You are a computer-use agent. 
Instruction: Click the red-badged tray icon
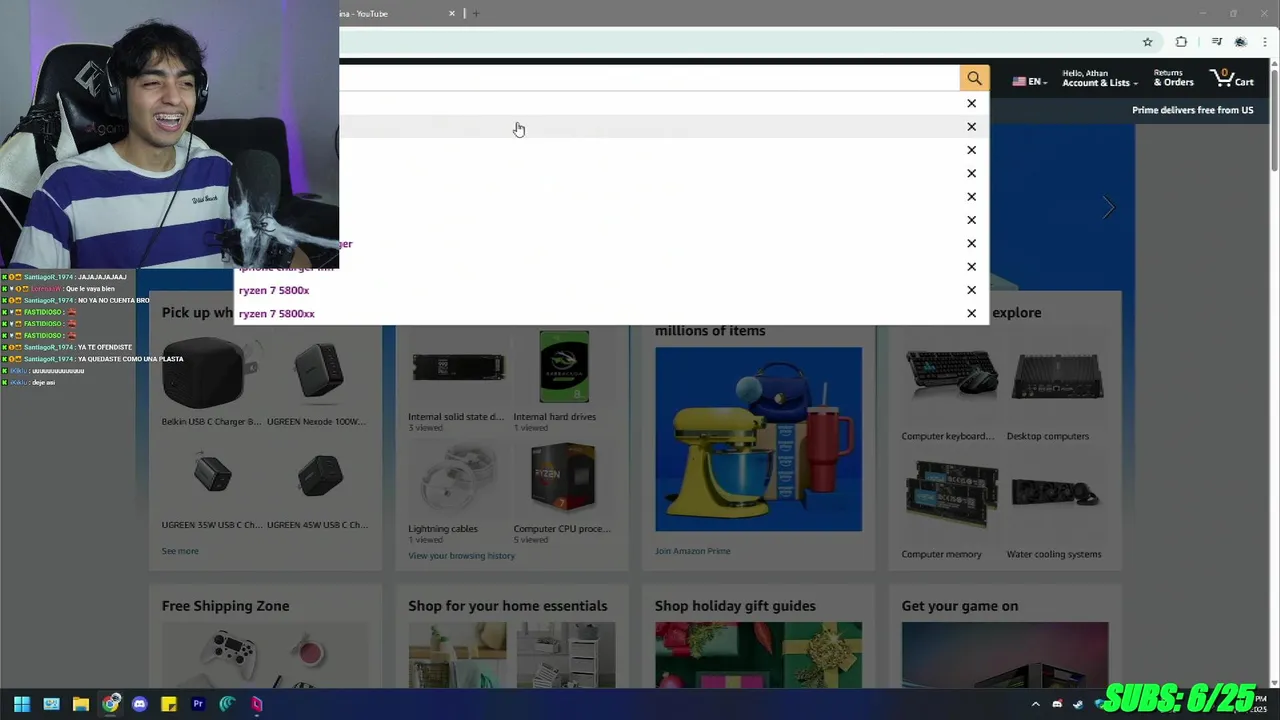[x=1057, y=704]
